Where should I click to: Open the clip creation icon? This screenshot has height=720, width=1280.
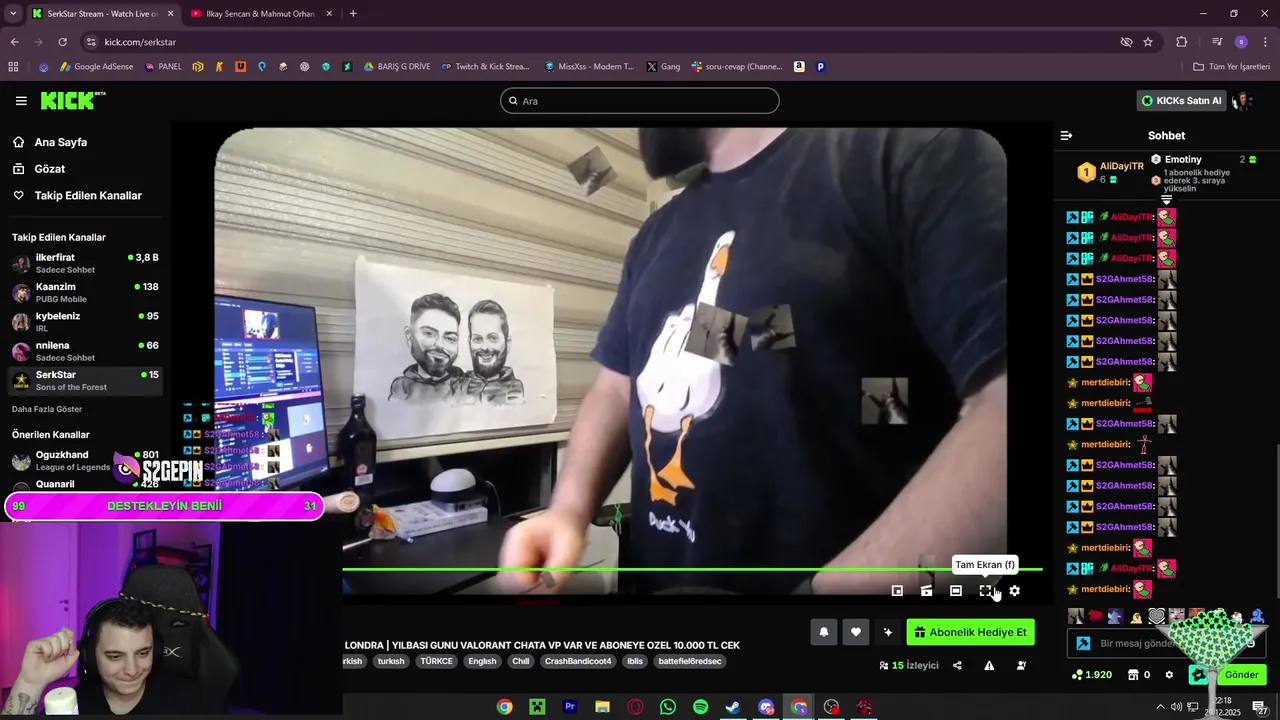pos(927,591)
